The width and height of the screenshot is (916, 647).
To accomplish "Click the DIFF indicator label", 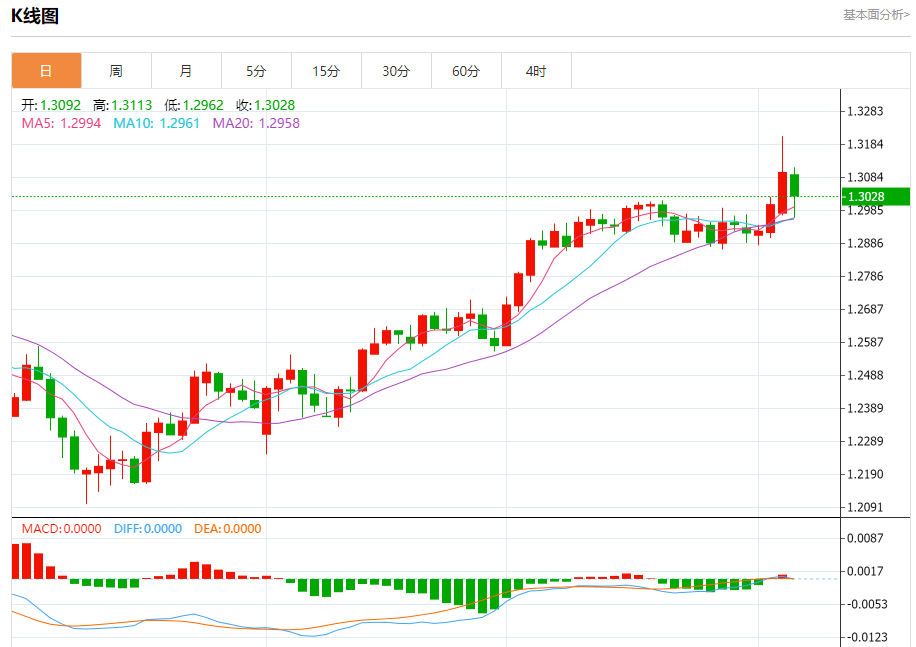I will 146,529.
